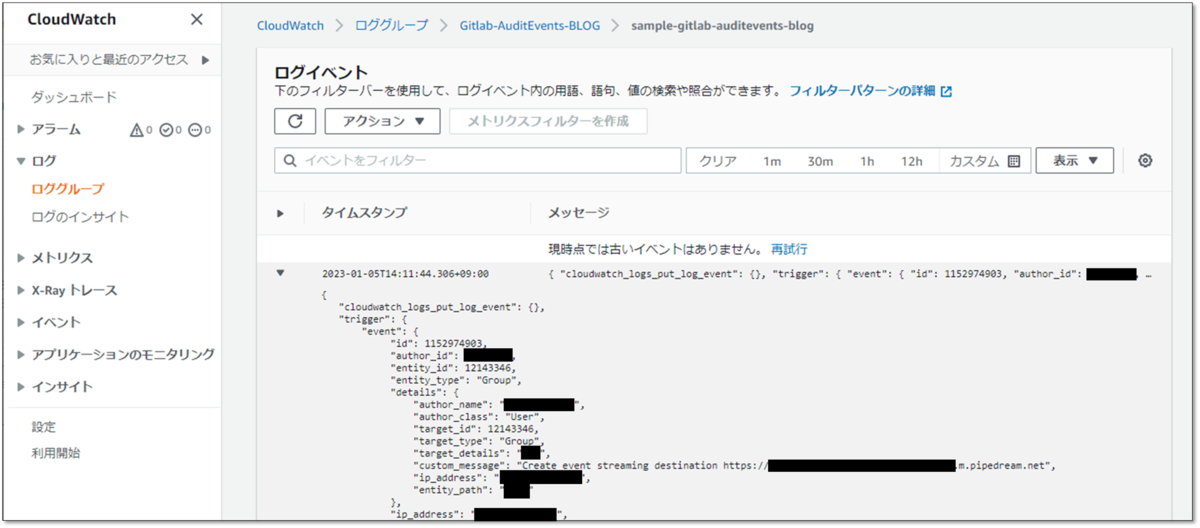This screenshot has width=1200, height=528.
Task: Select ロググループ in sidebar
Action: click(x=68, y=188)
